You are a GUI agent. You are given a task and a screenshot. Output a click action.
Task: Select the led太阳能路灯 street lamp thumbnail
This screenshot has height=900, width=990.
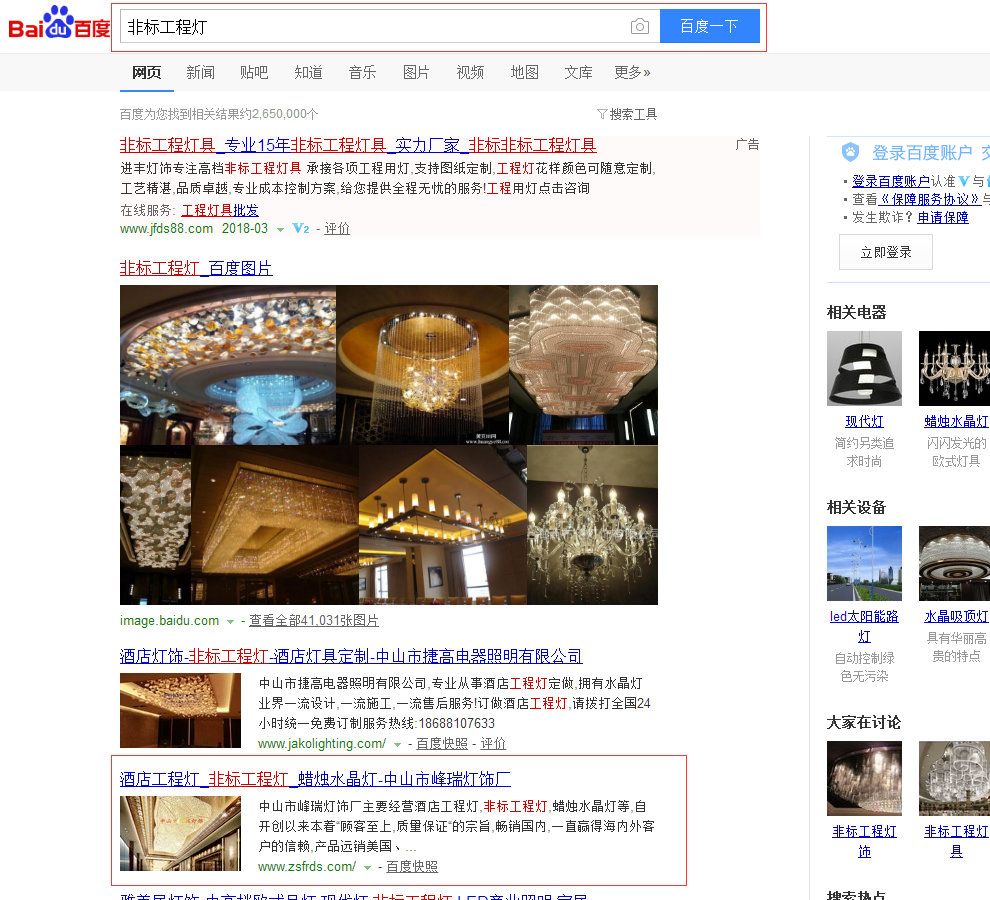(x=864, y=563)
